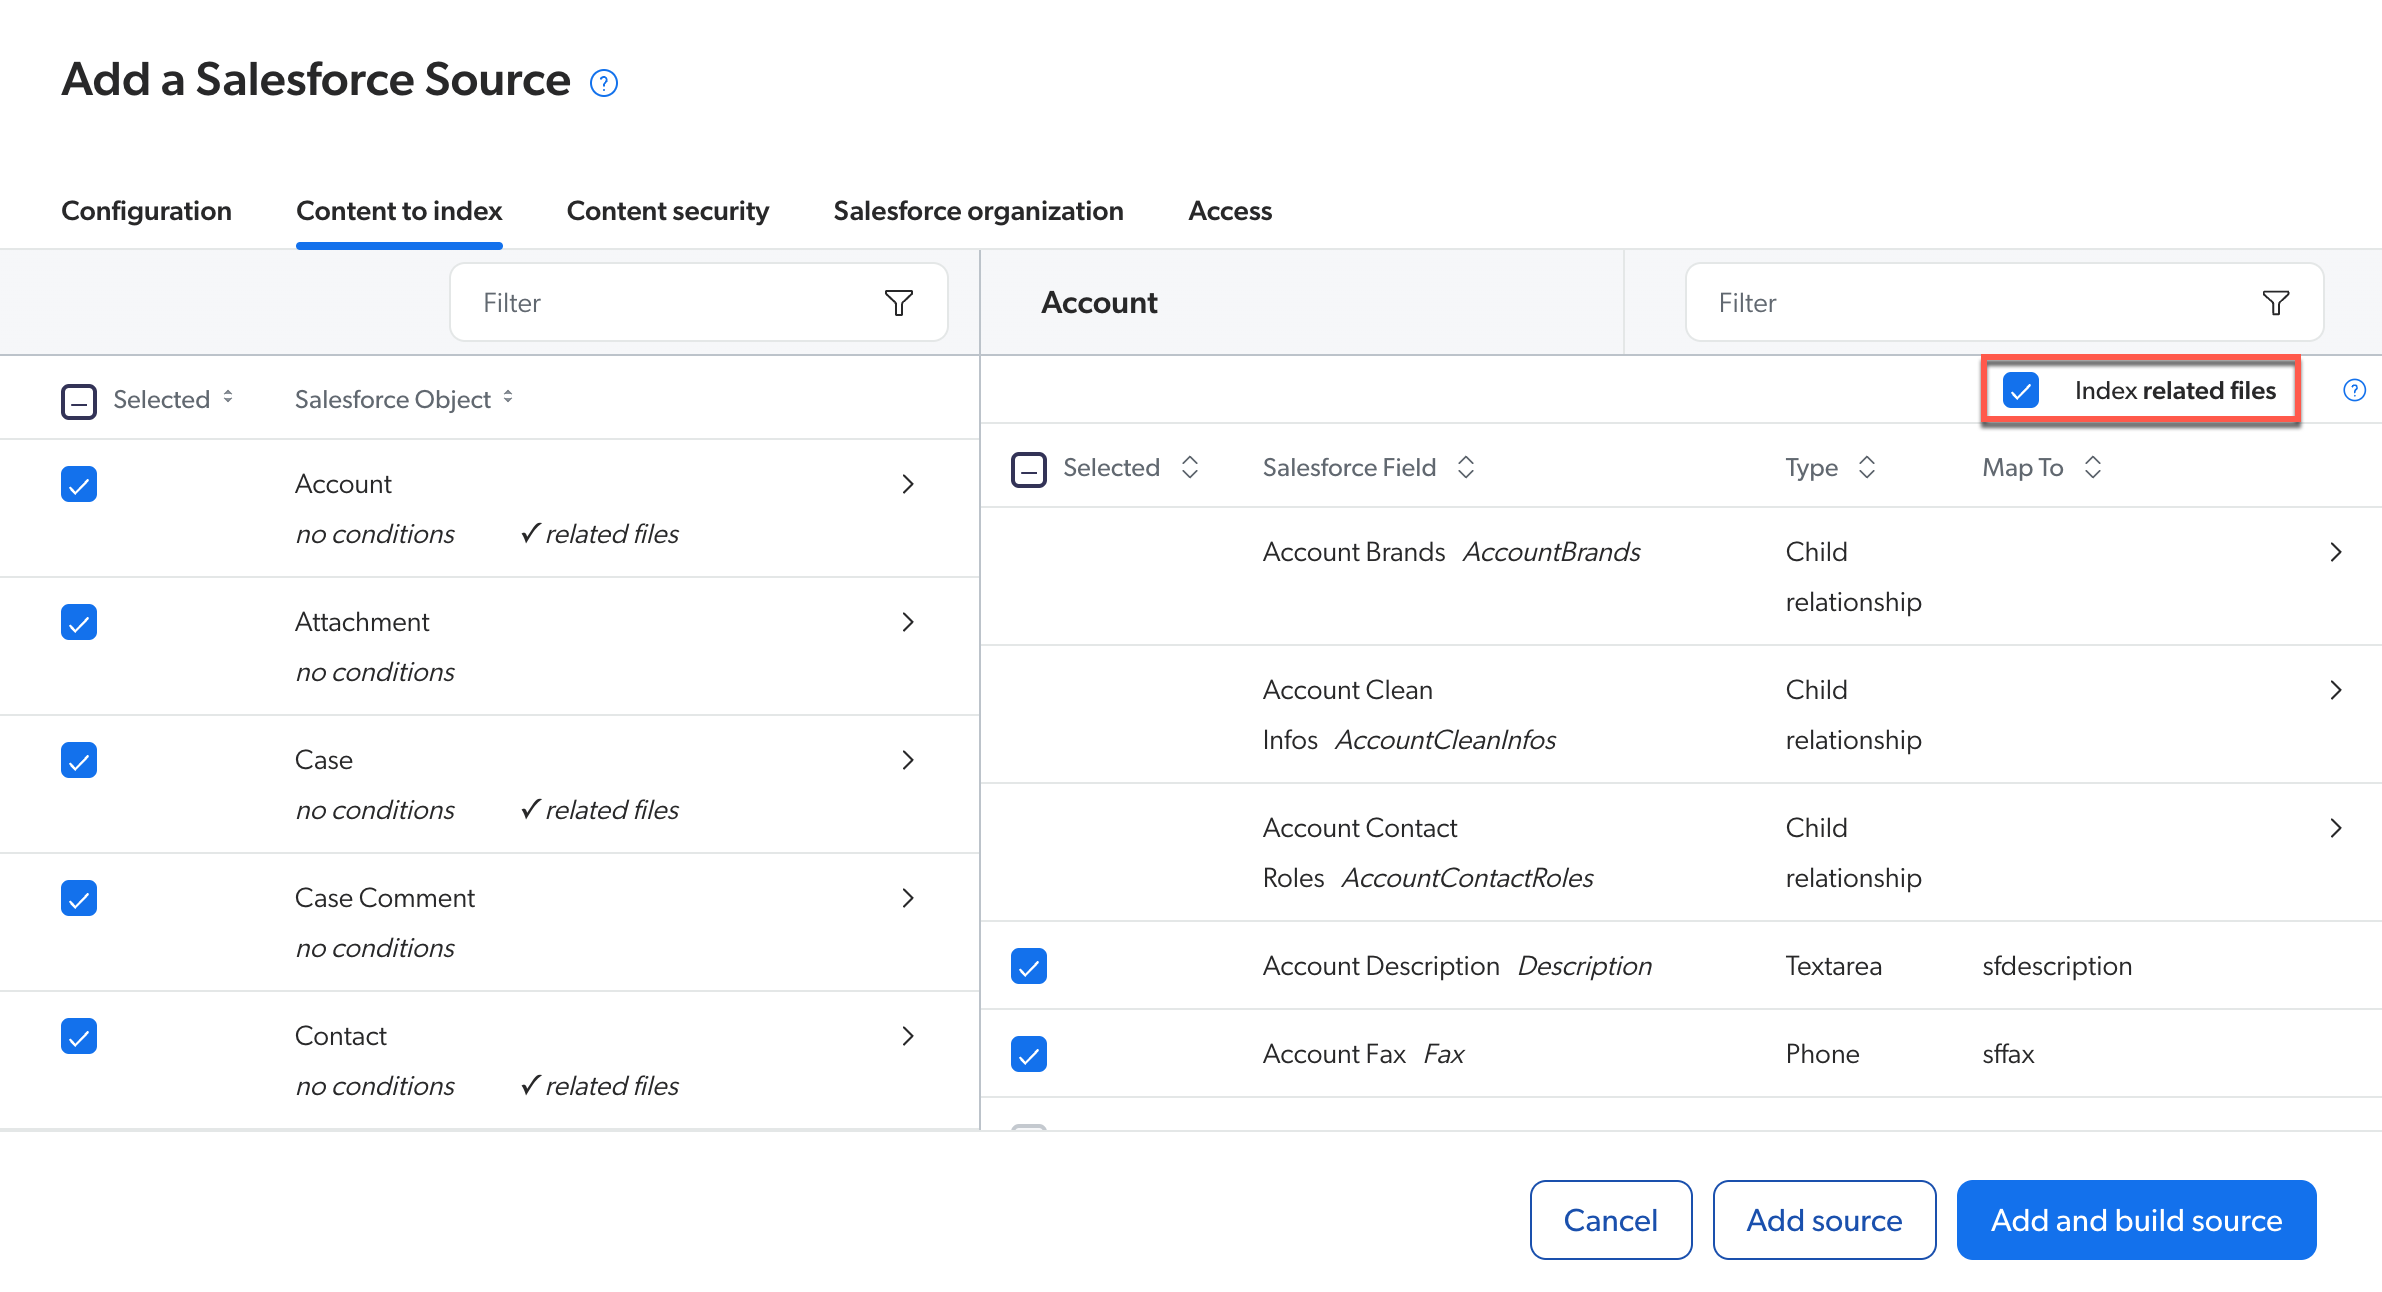
Task: Uncheck the Account object checkbox
Action: (79, 484)
